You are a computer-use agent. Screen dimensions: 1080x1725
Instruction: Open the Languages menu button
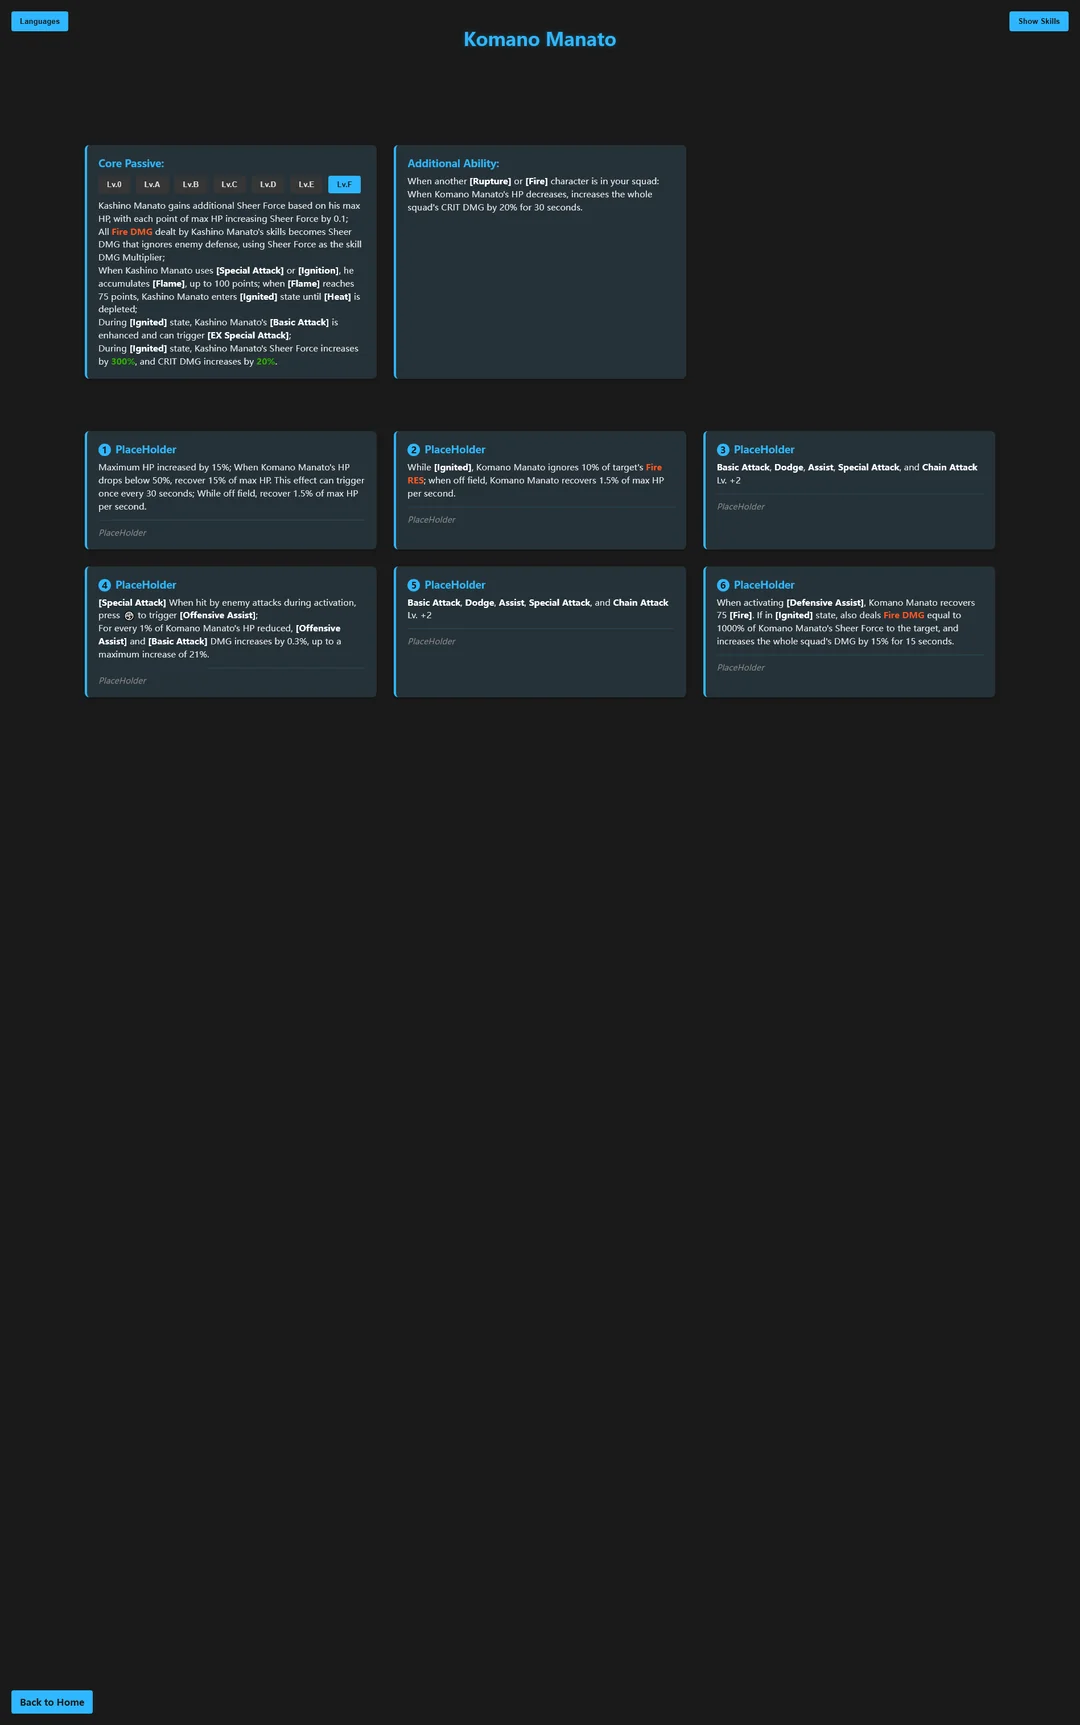(40, 21)
